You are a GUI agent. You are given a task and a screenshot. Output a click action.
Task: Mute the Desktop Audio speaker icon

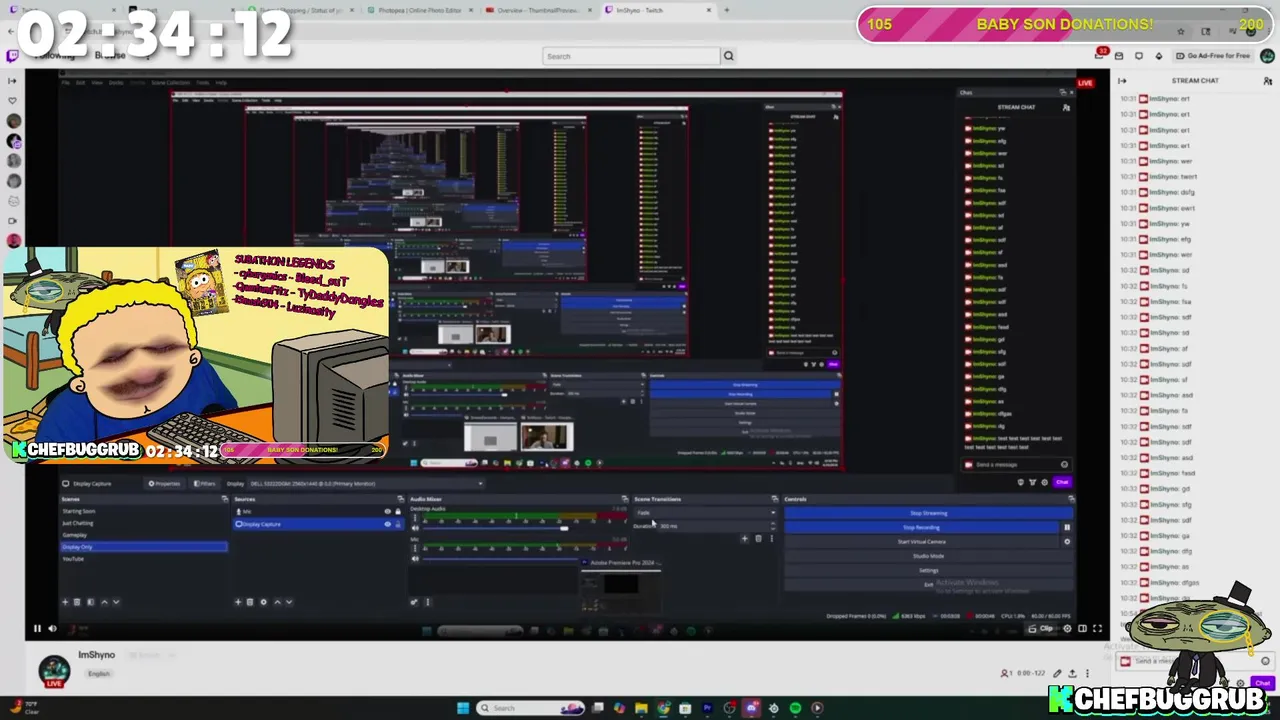[x=415, y=528]
